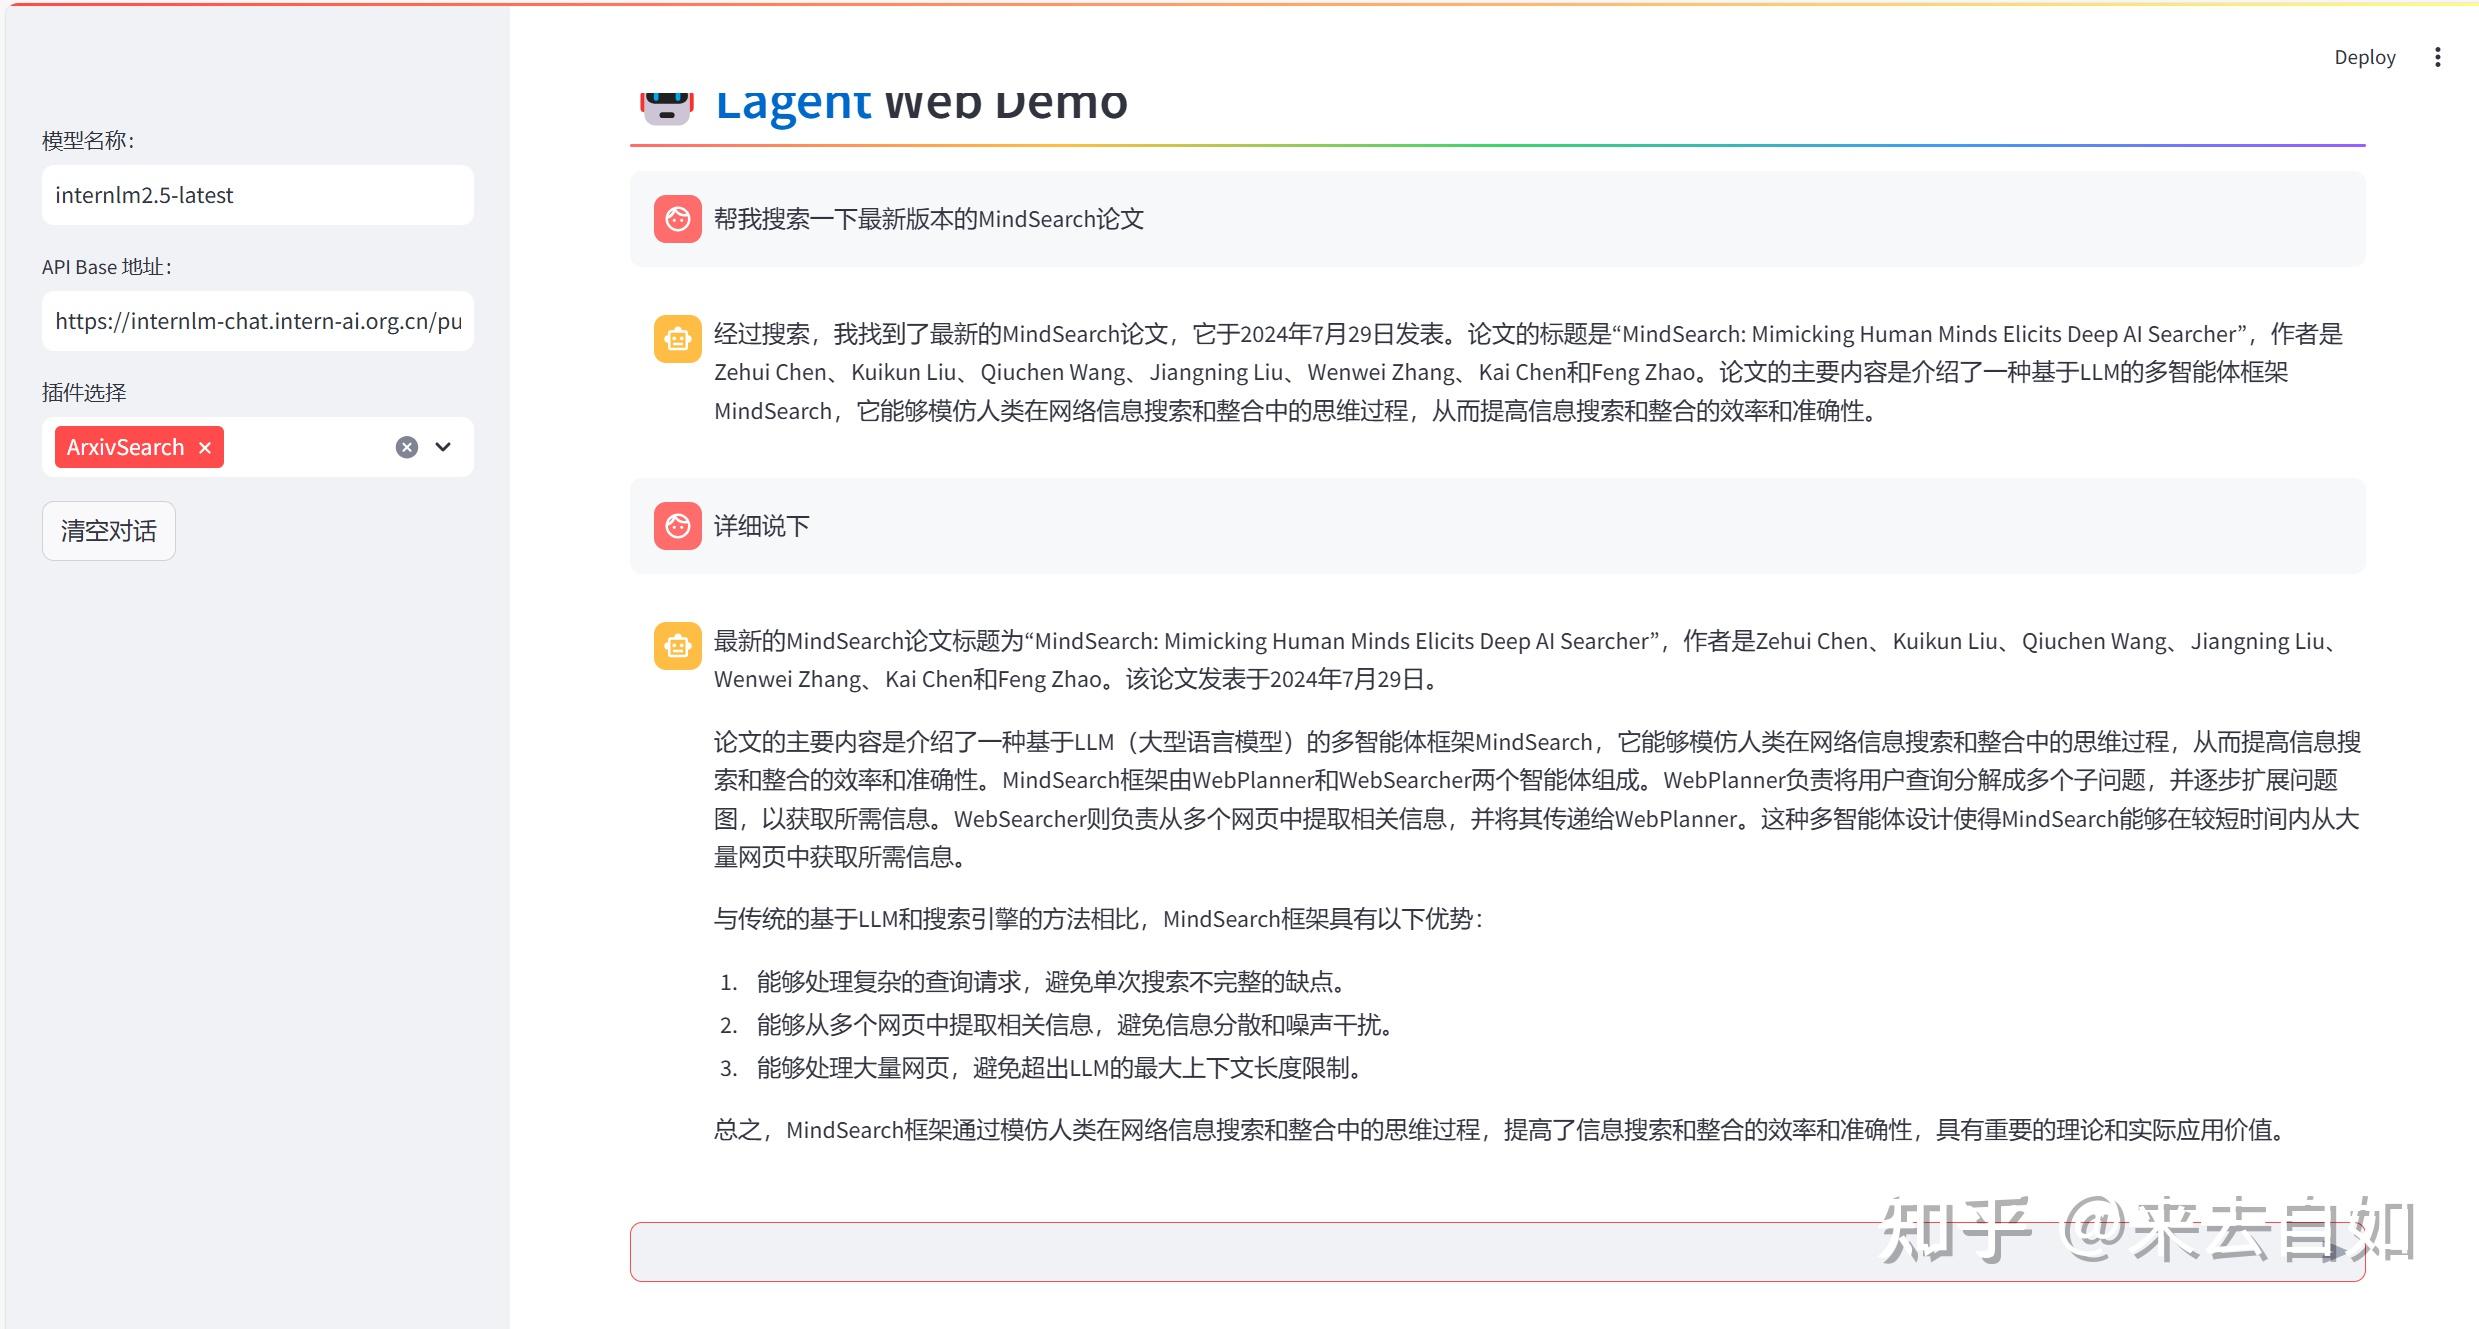This screenshot has width=2479, height=1329.
Task: Click the red user avatar beside the first question
Action: coord(677,219)
